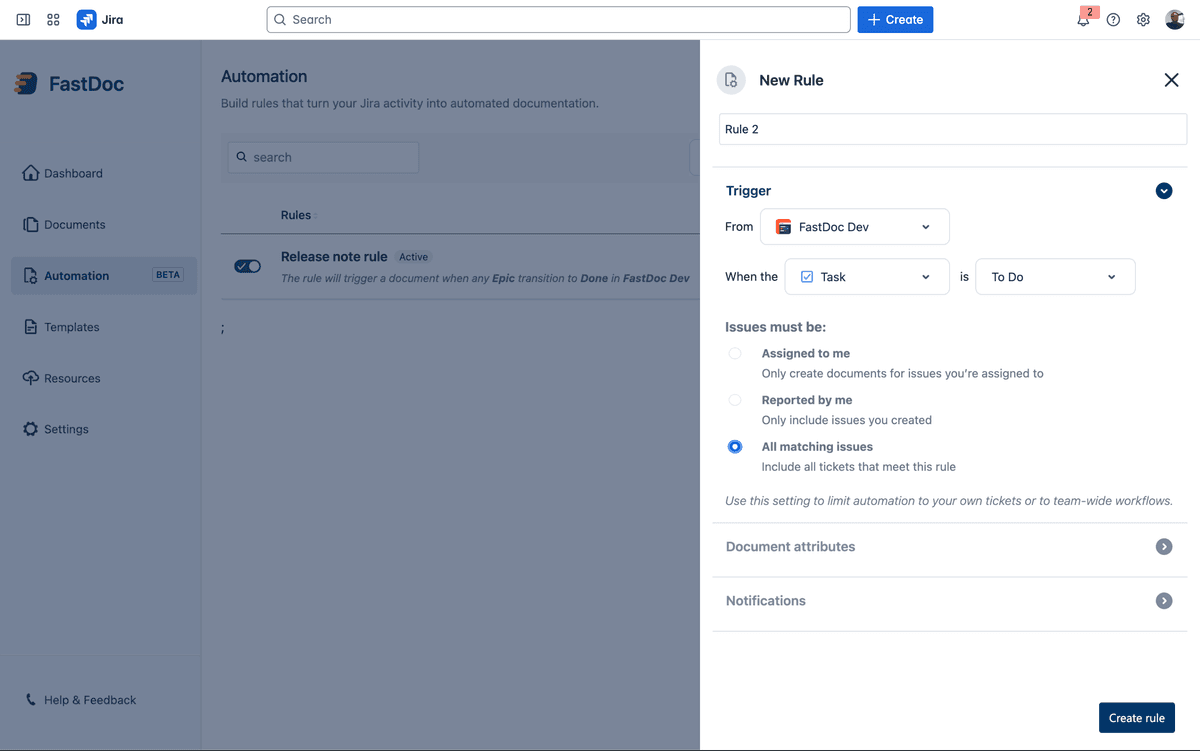
Task: Switch to the Automation section
Action: tap(79, 275)
